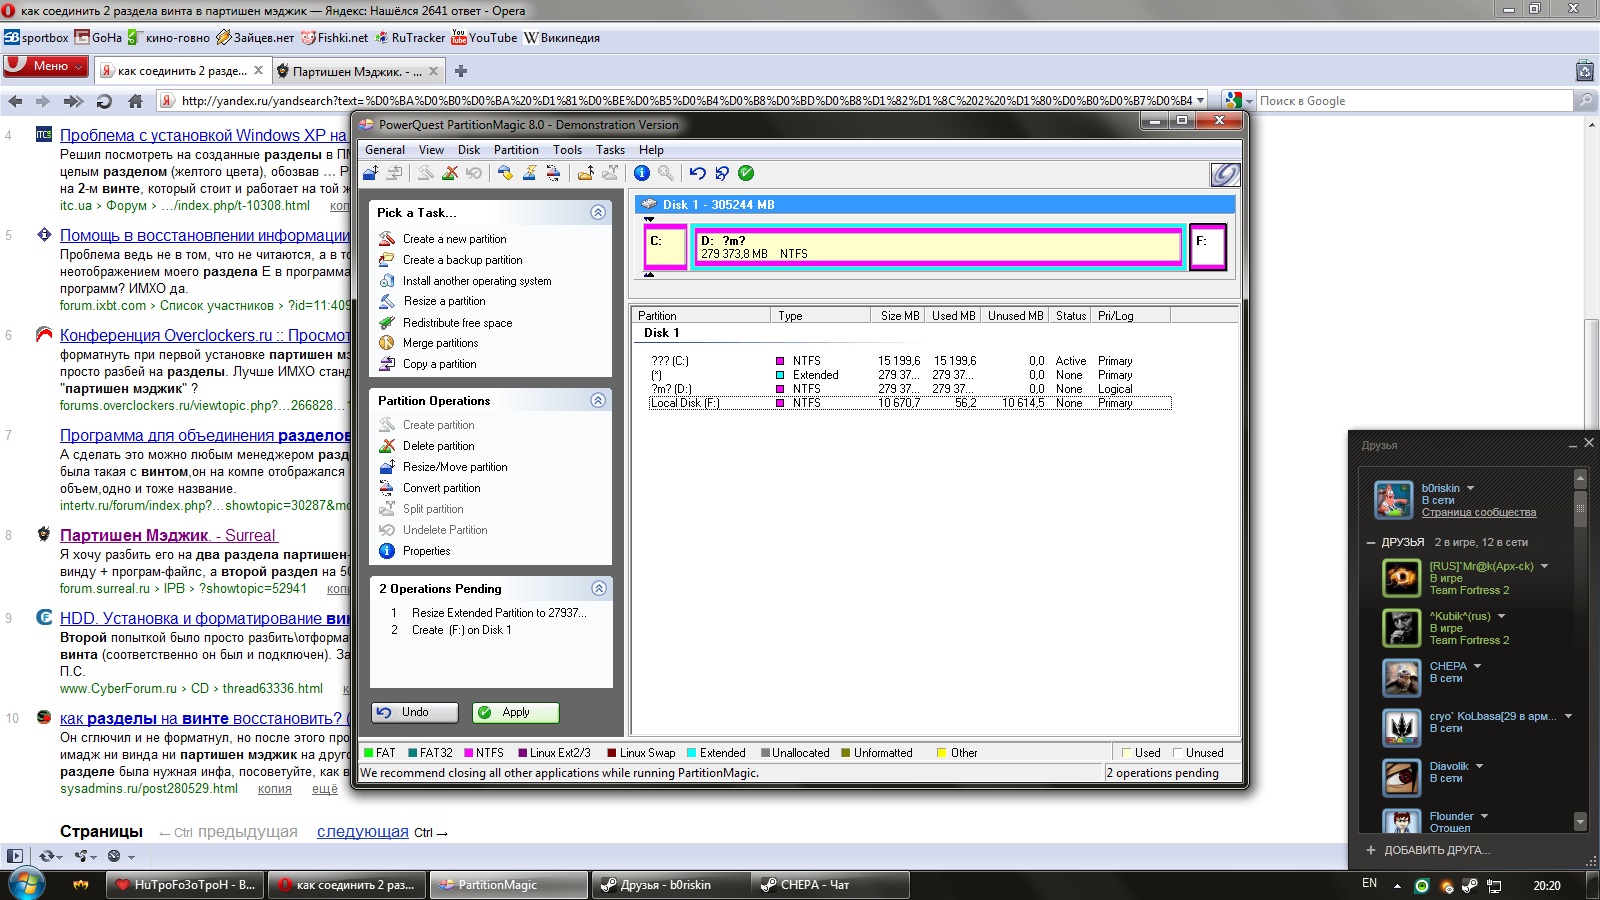Open the Страница сообщества link

click(1479, 512)
